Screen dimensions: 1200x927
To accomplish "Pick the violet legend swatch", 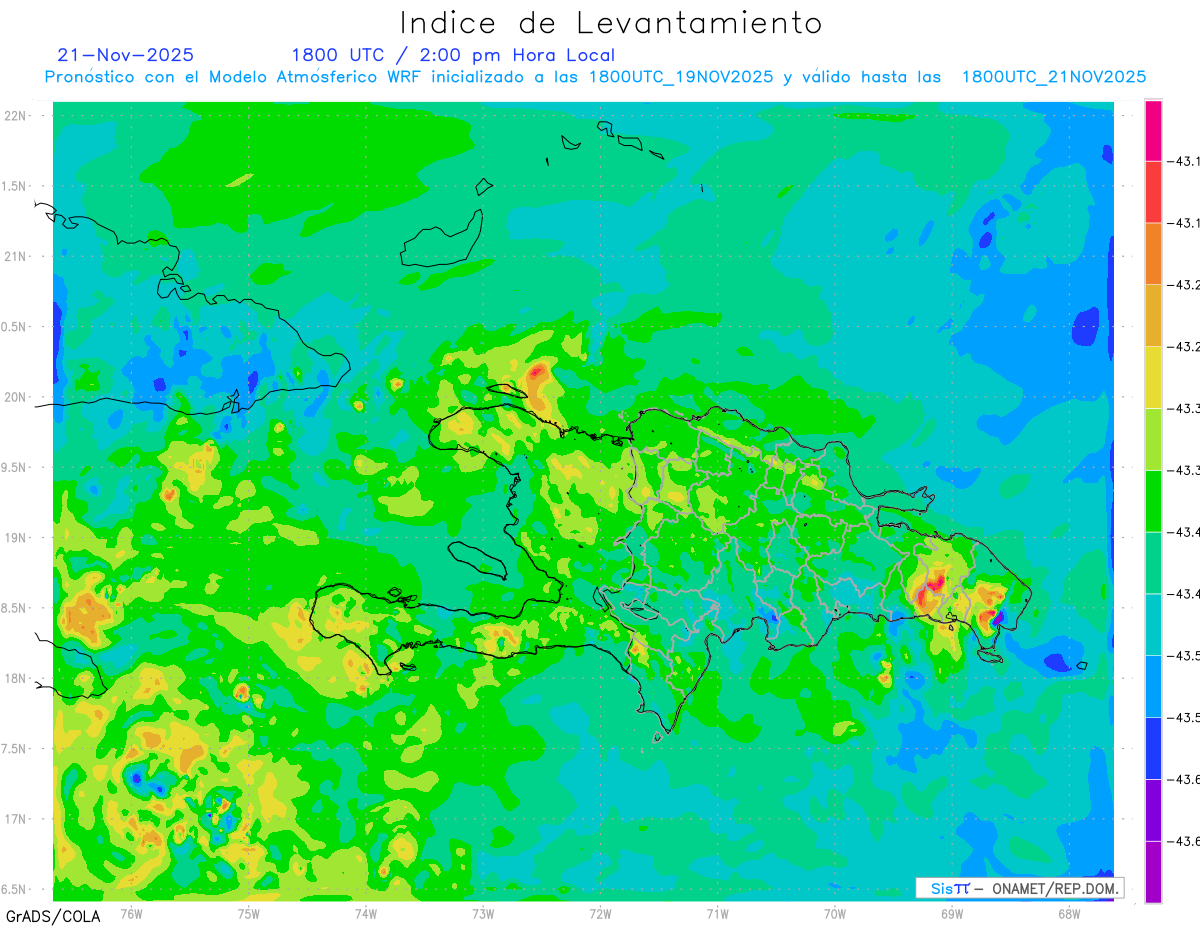I will [1153, 811].
